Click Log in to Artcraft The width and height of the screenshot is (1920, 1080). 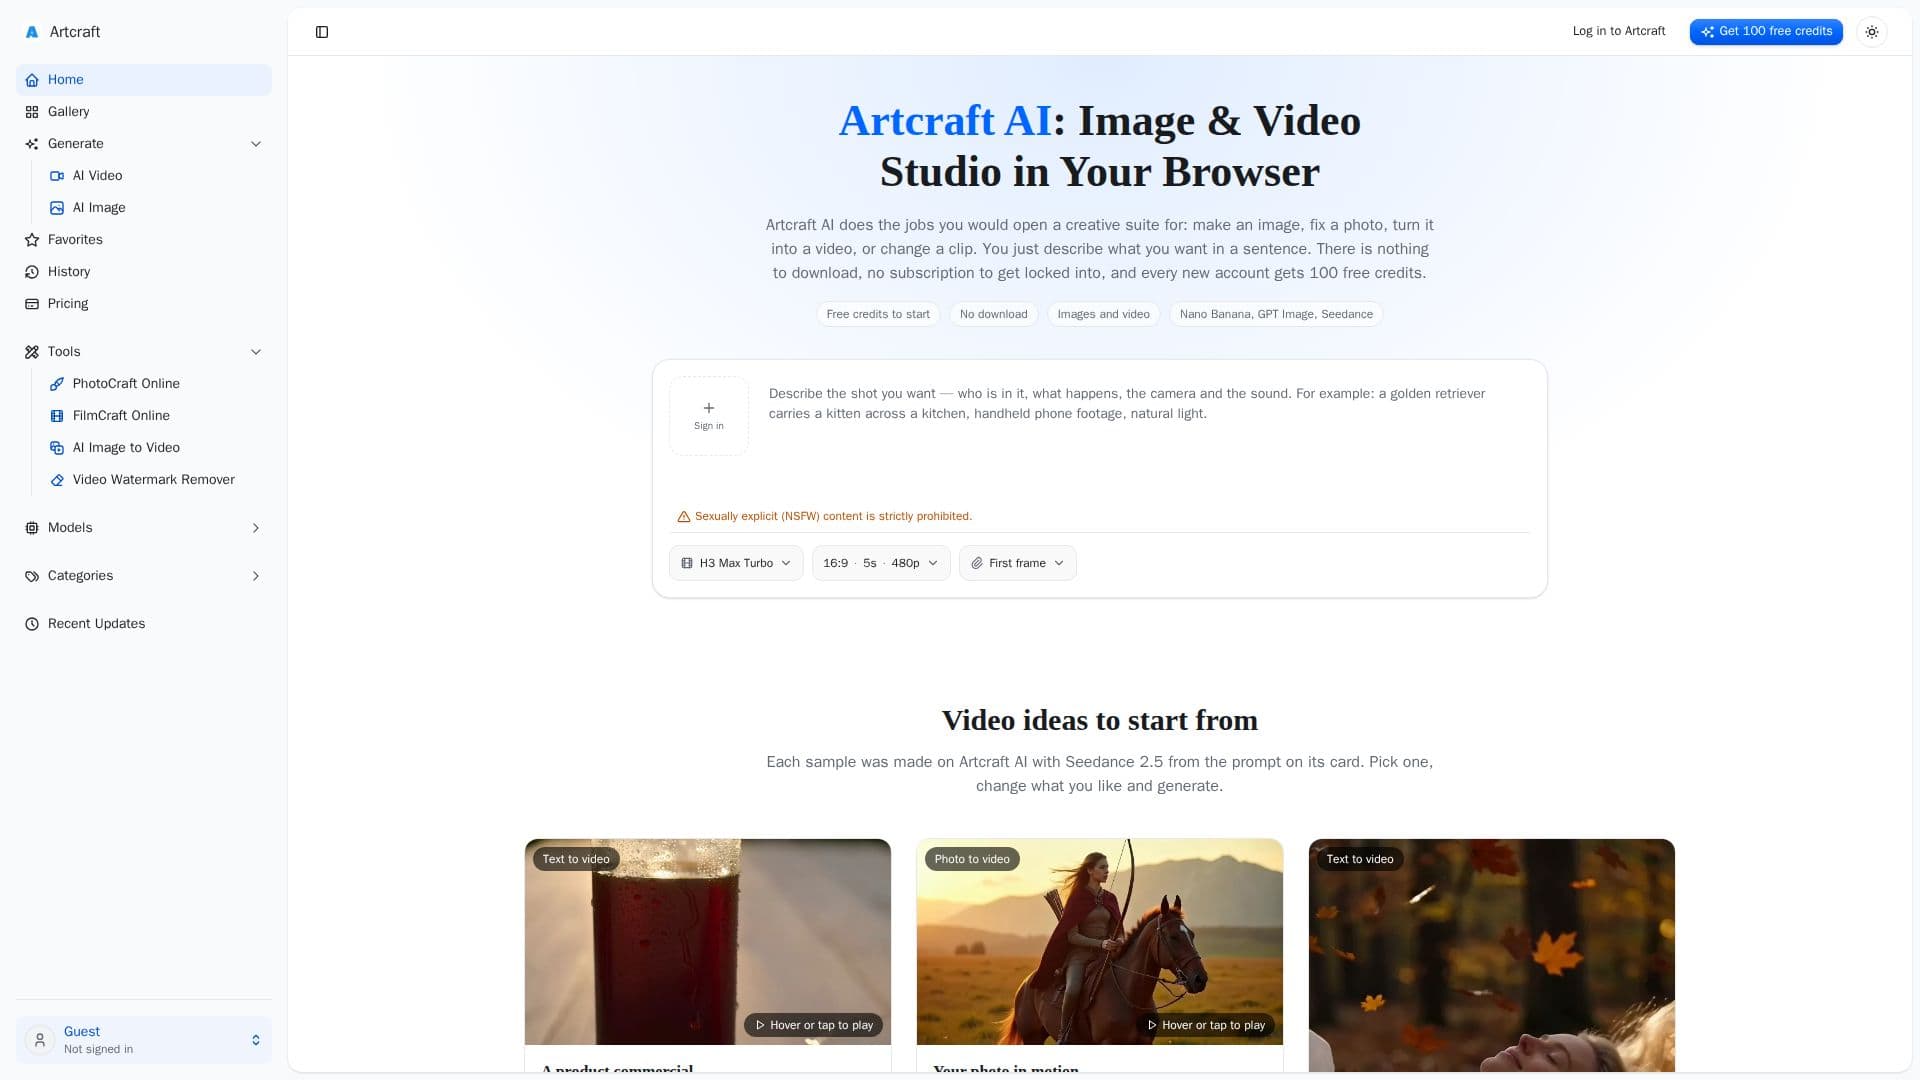point(1619,32)
